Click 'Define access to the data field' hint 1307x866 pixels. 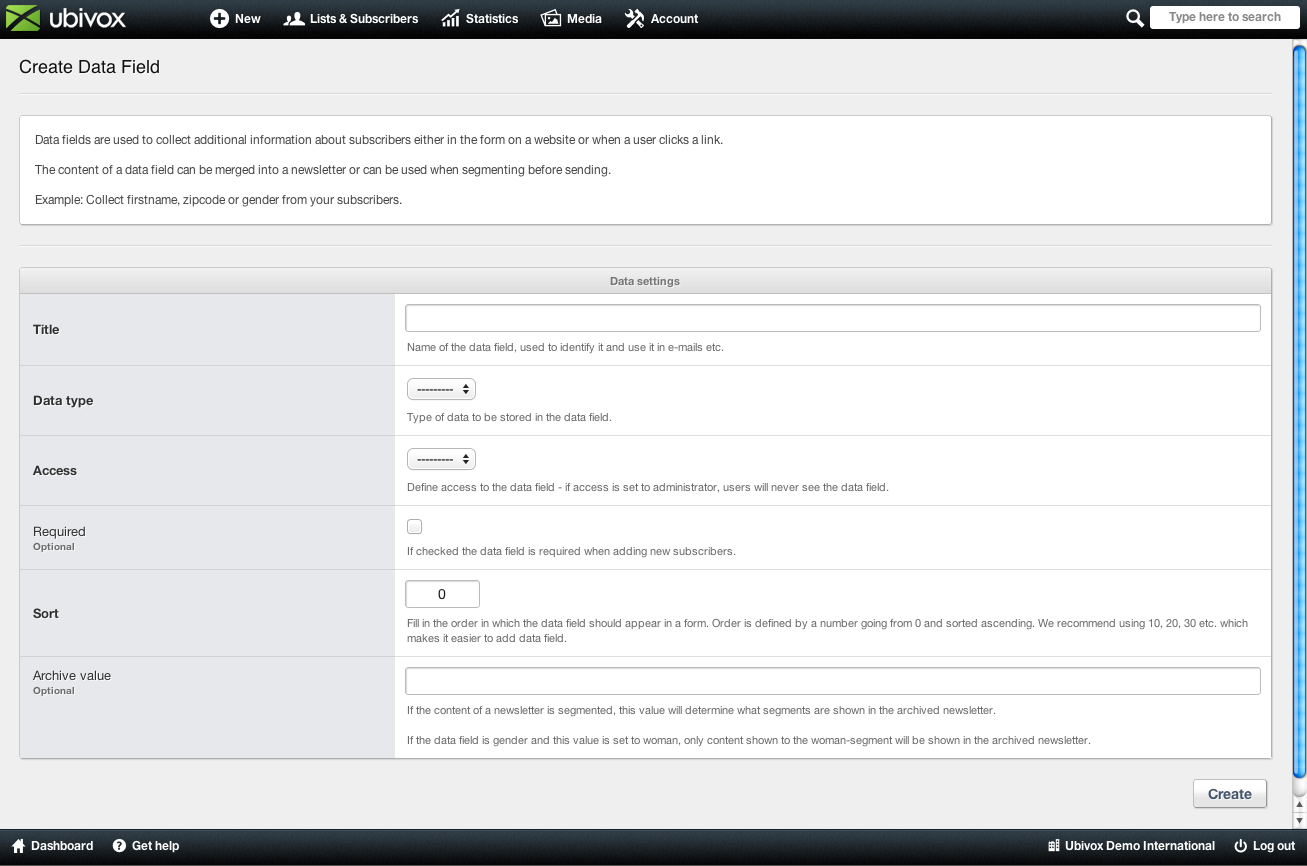[647, 487]
